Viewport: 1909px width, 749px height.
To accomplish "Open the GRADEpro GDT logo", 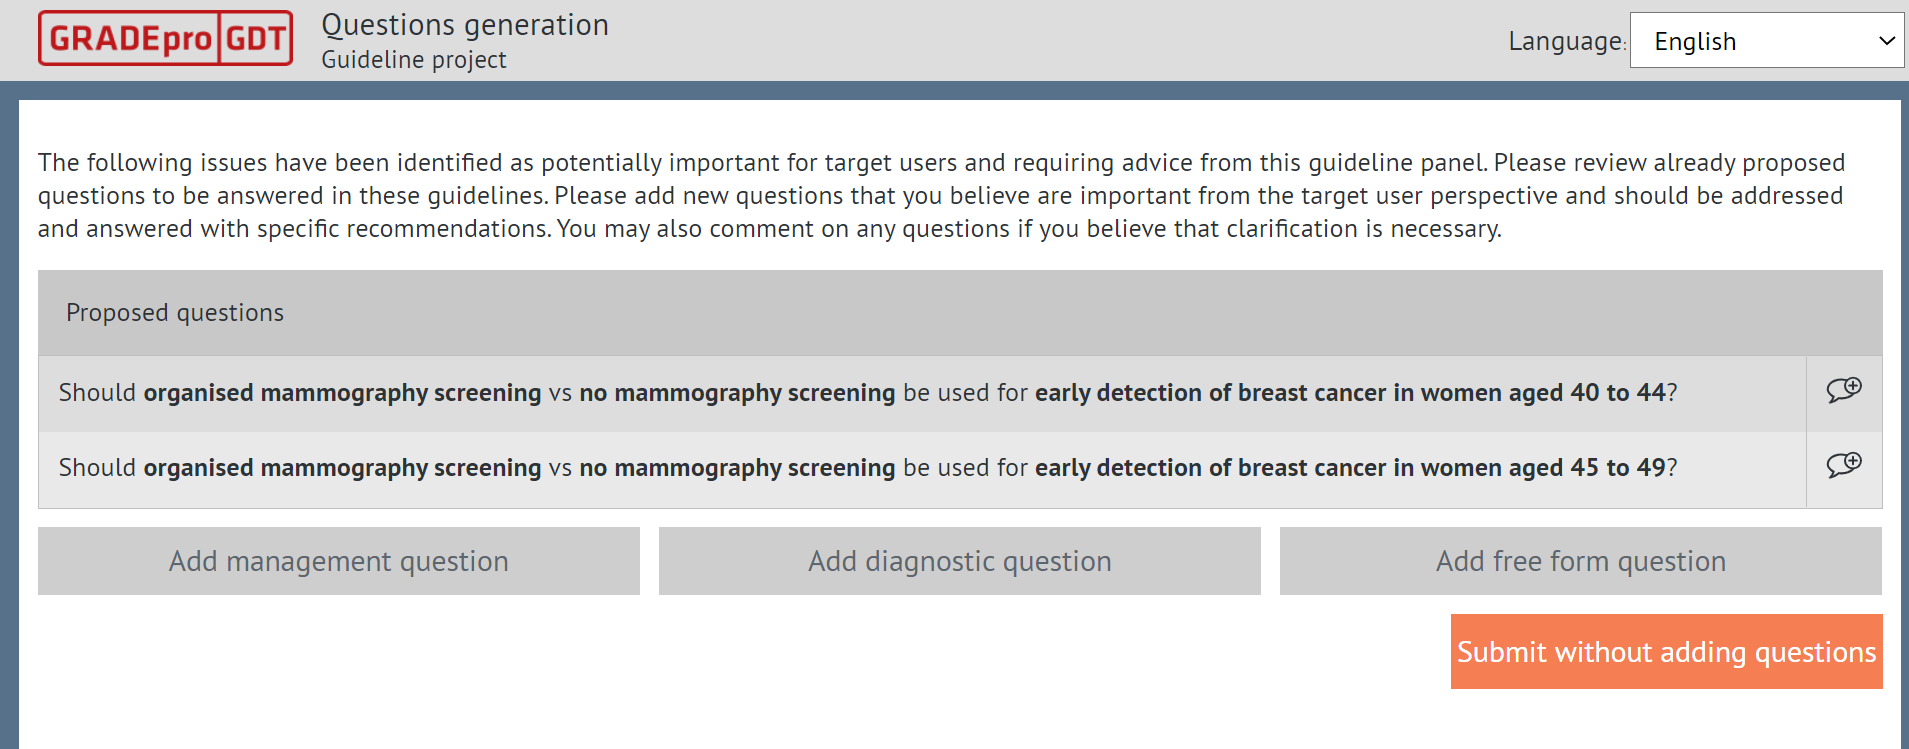I will (165, 37).
